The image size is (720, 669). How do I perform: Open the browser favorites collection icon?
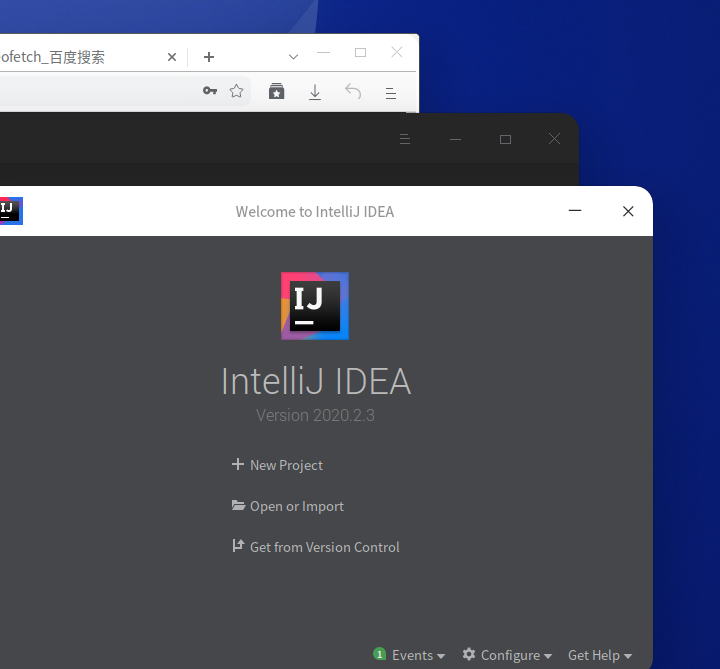pos(276,91)
